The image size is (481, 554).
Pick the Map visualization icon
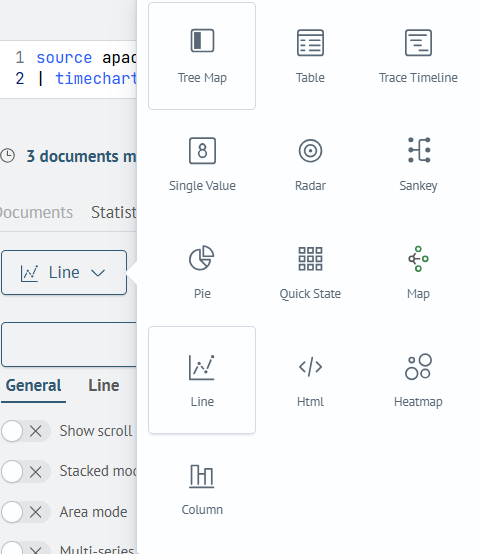pyautogui.click(x=418, y=259)
